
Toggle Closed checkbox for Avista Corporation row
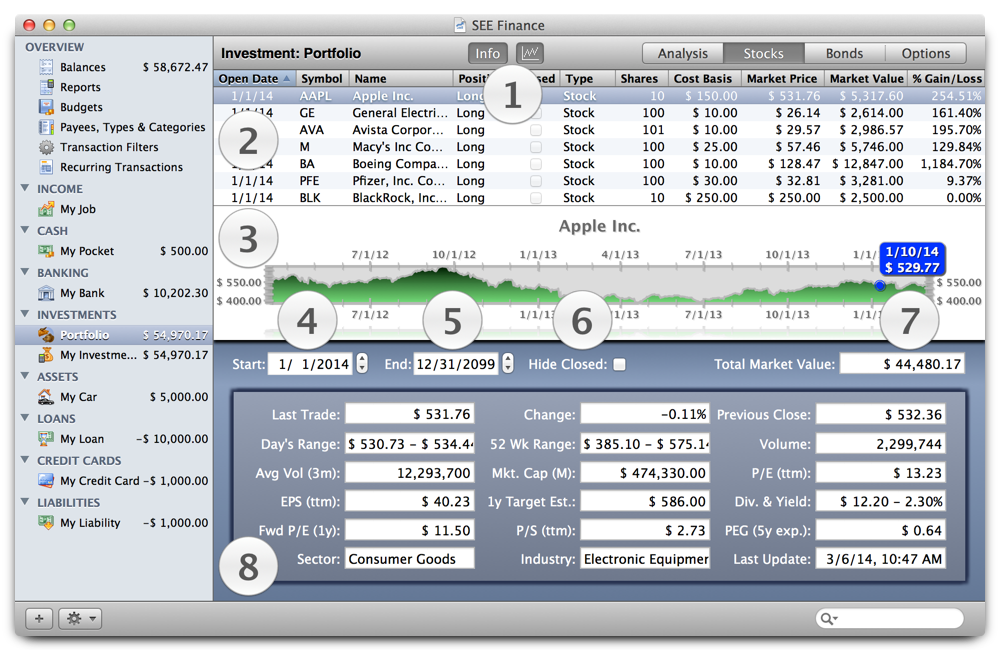click(536, 129)
